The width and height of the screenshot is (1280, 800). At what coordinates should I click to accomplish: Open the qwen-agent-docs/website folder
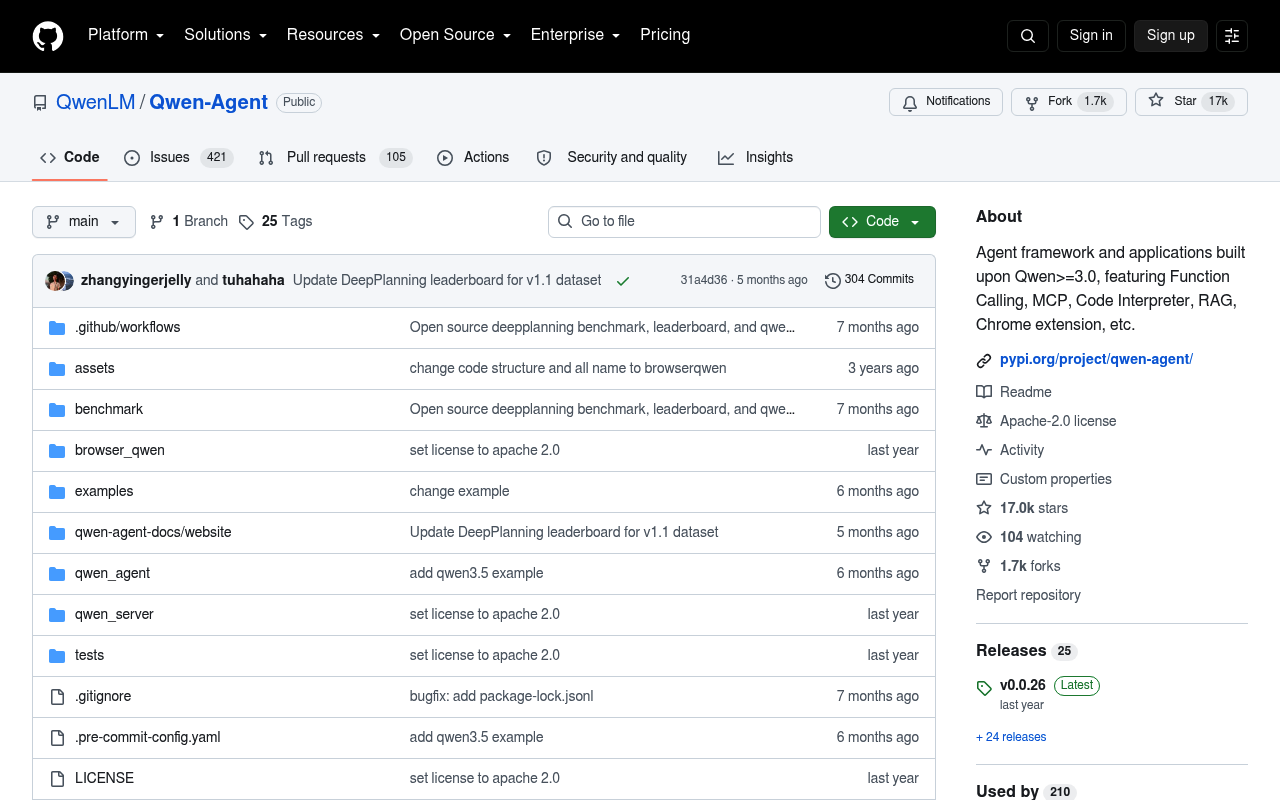[x=153, y=533]
